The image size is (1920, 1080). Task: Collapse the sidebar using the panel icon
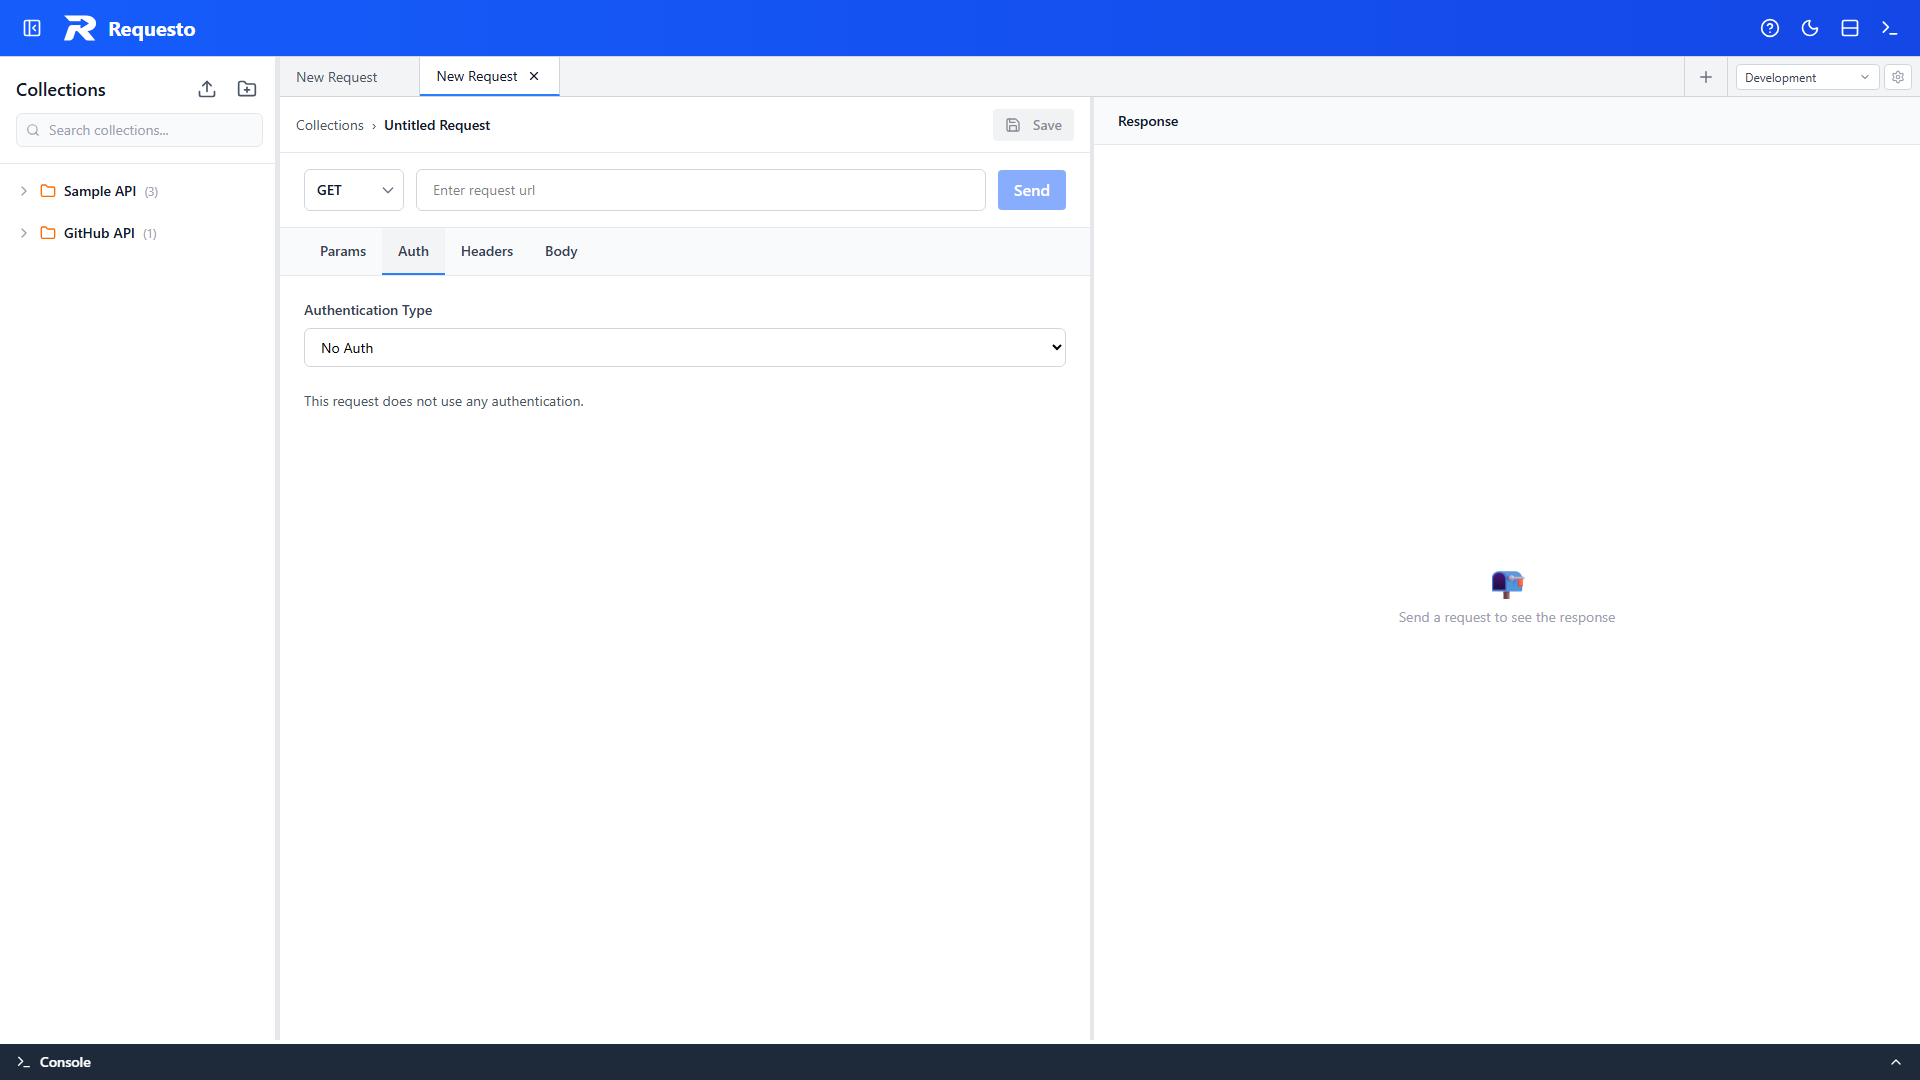[31, 28]
